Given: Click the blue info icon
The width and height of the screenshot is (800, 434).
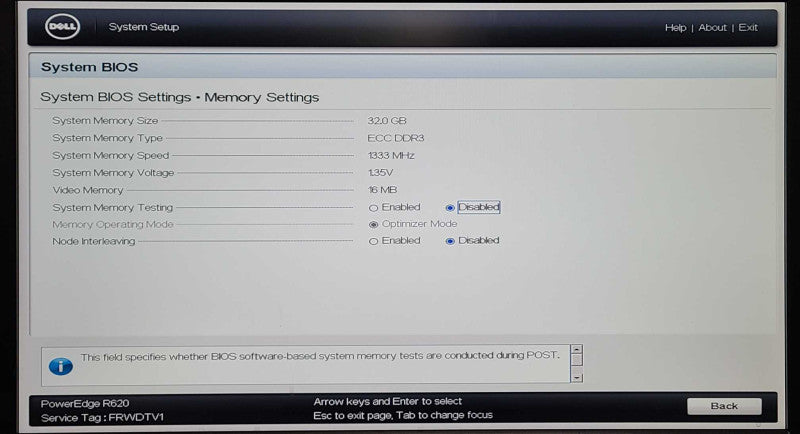Looking at the screenshot, I should click(x=61, y=366).
